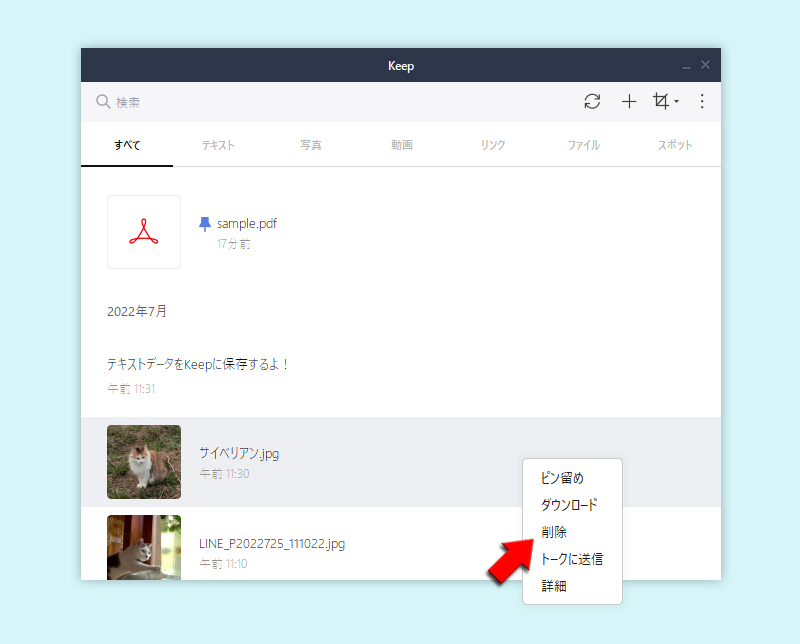Choose トークに送信 from the context menu
This screenshot has width=800, height=644.
(x=572, y=559)
